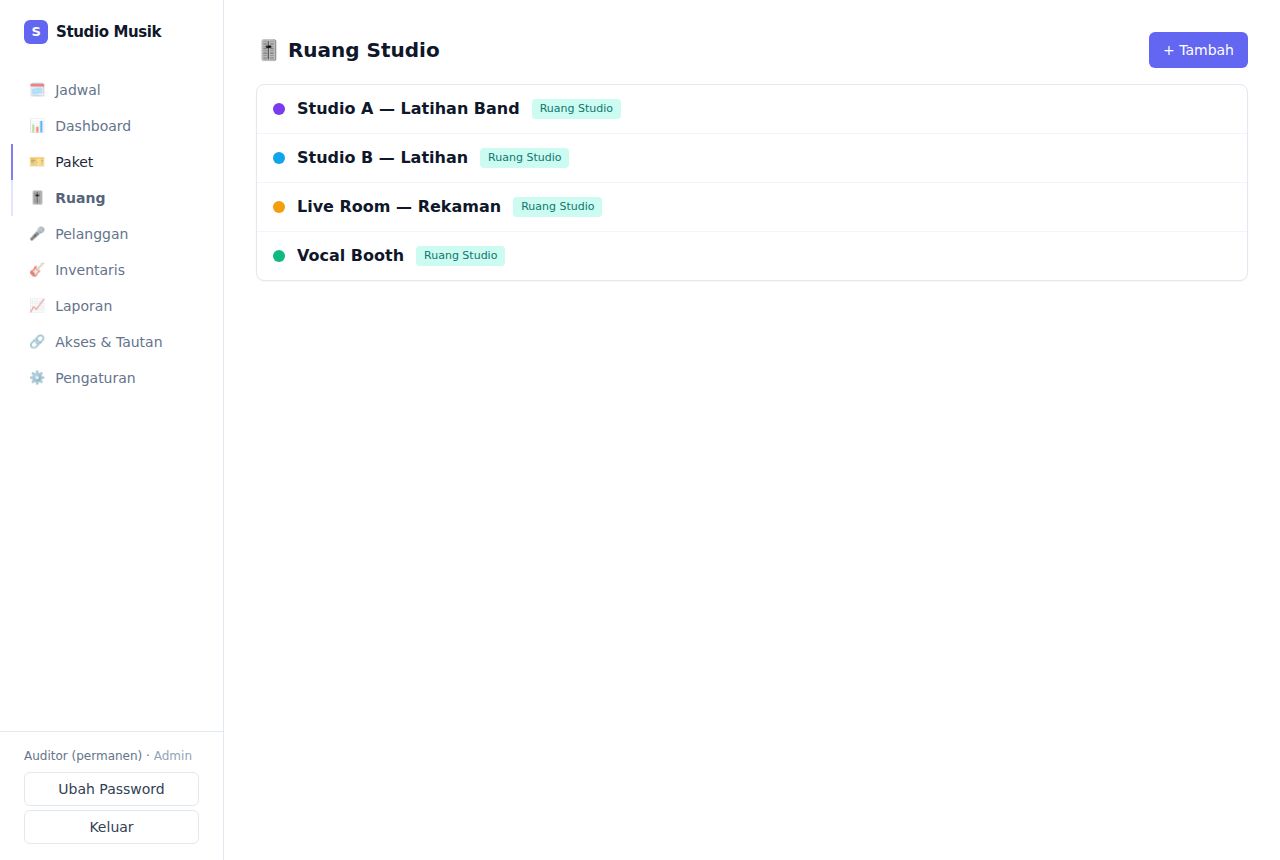This screenshot has height=860, width=1280.
Task: Open the Paket section
Action: pos(111,162)
